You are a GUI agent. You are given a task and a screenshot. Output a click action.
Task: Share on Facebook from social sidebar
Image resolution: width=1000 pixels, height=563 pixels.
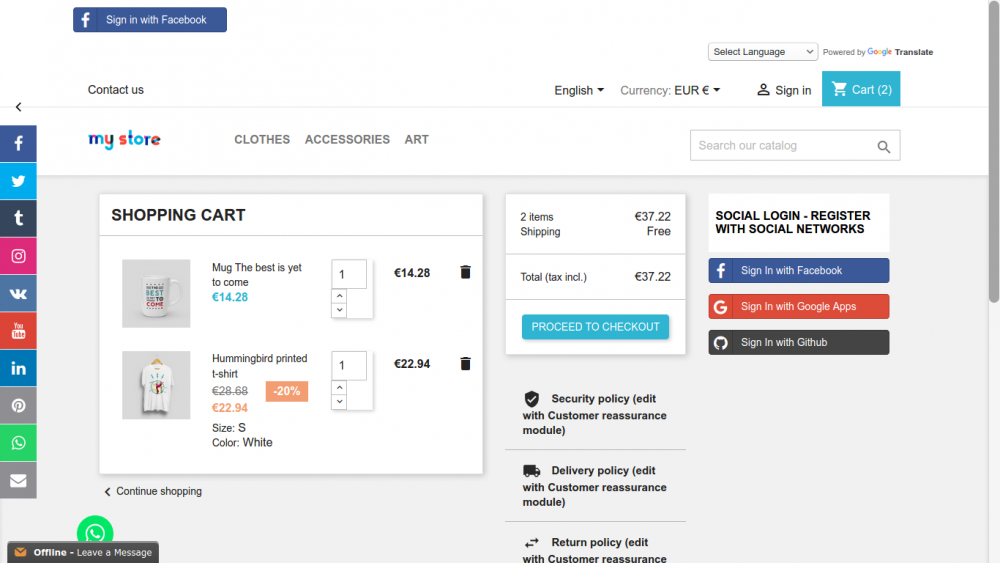pos(18,144)
